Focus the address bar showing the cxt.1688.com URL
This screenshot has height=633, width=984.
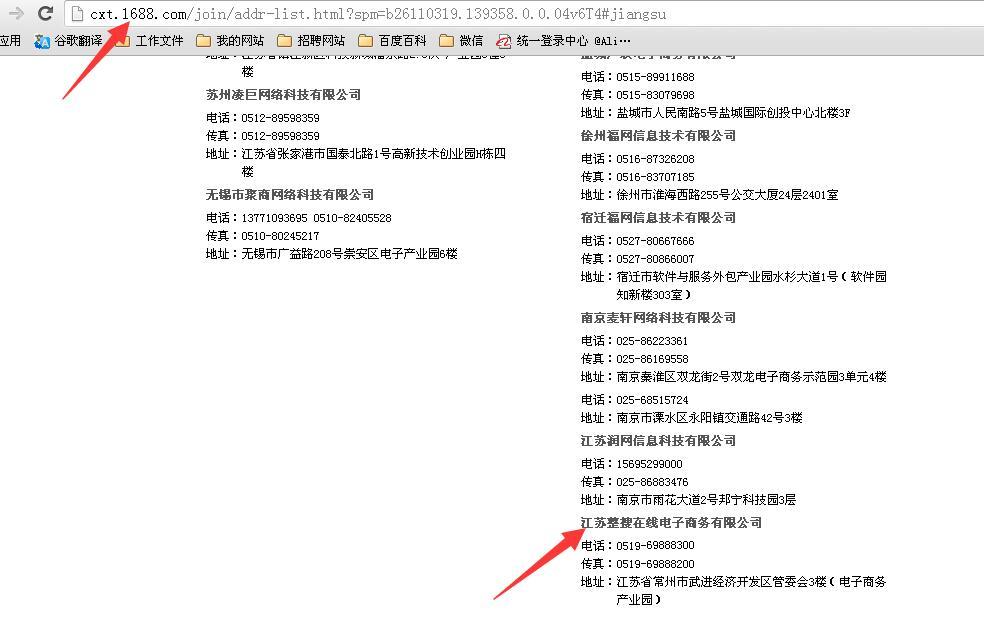(x=526, y=13)
